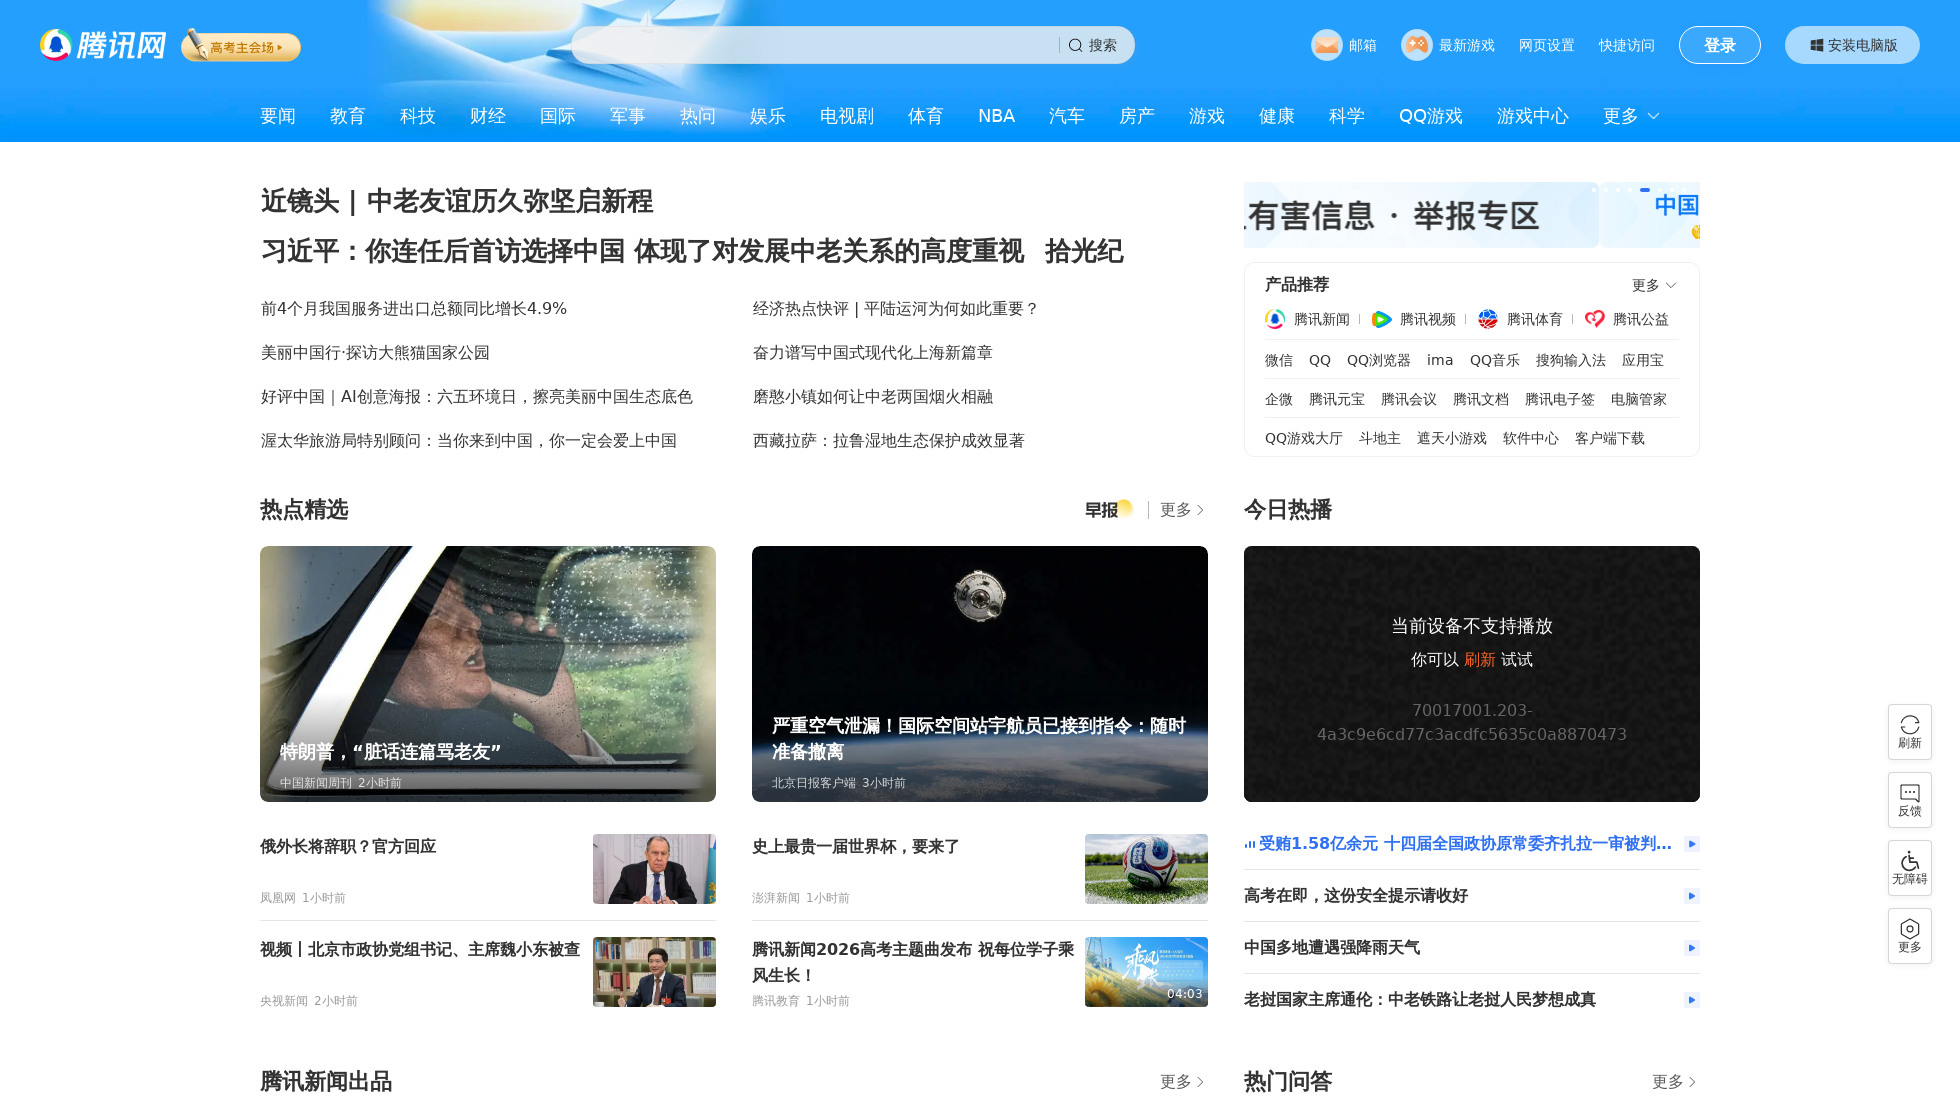The image size is (1960, 1100).
Task: Open the 更多 hexagon sidebar icon
Action: pyautogui.click(x=1909, y=935)
